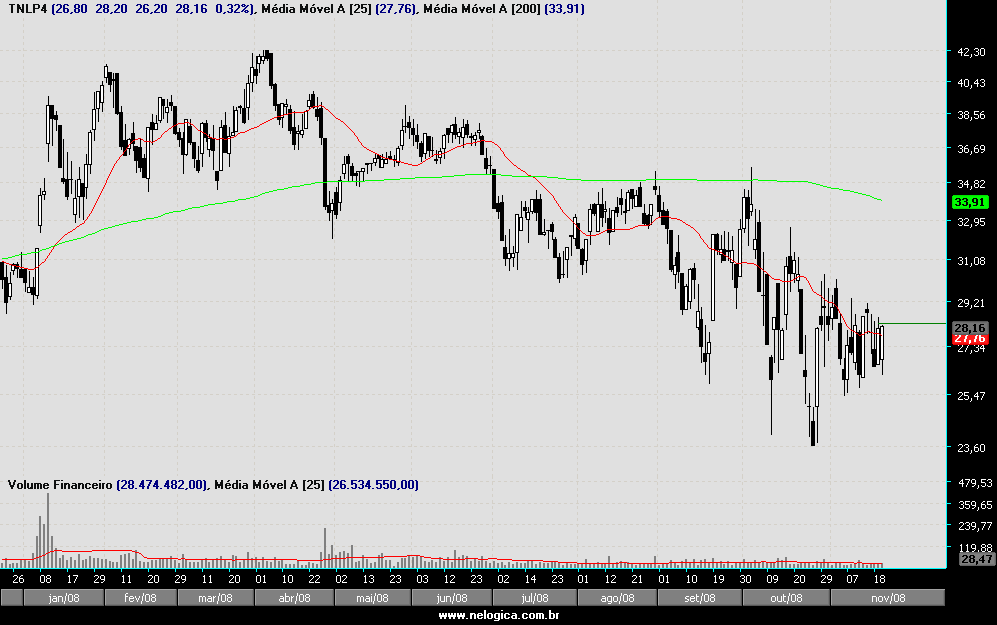Click the volume value (28.474.482,00)
The height and width of the screenshot is (625, 997).
click(x=162, y=484)
